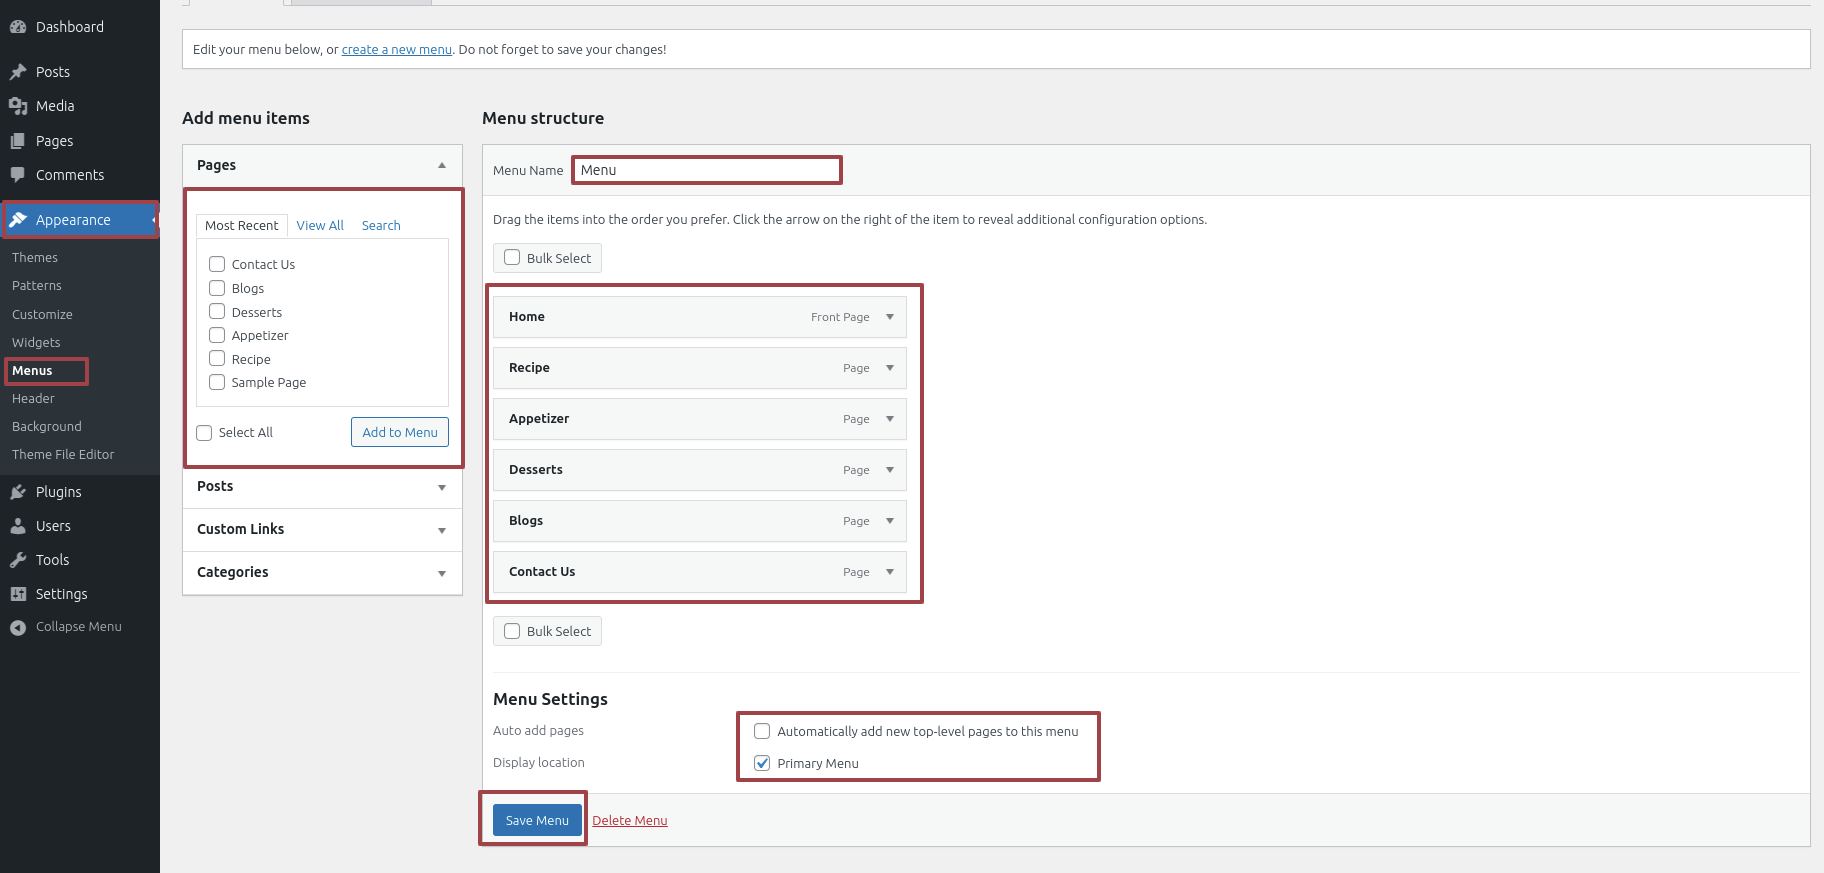The width and height of the screenshot is (1824, 873).
Task: Click the Categories panel title
Action: pos(232,572)
